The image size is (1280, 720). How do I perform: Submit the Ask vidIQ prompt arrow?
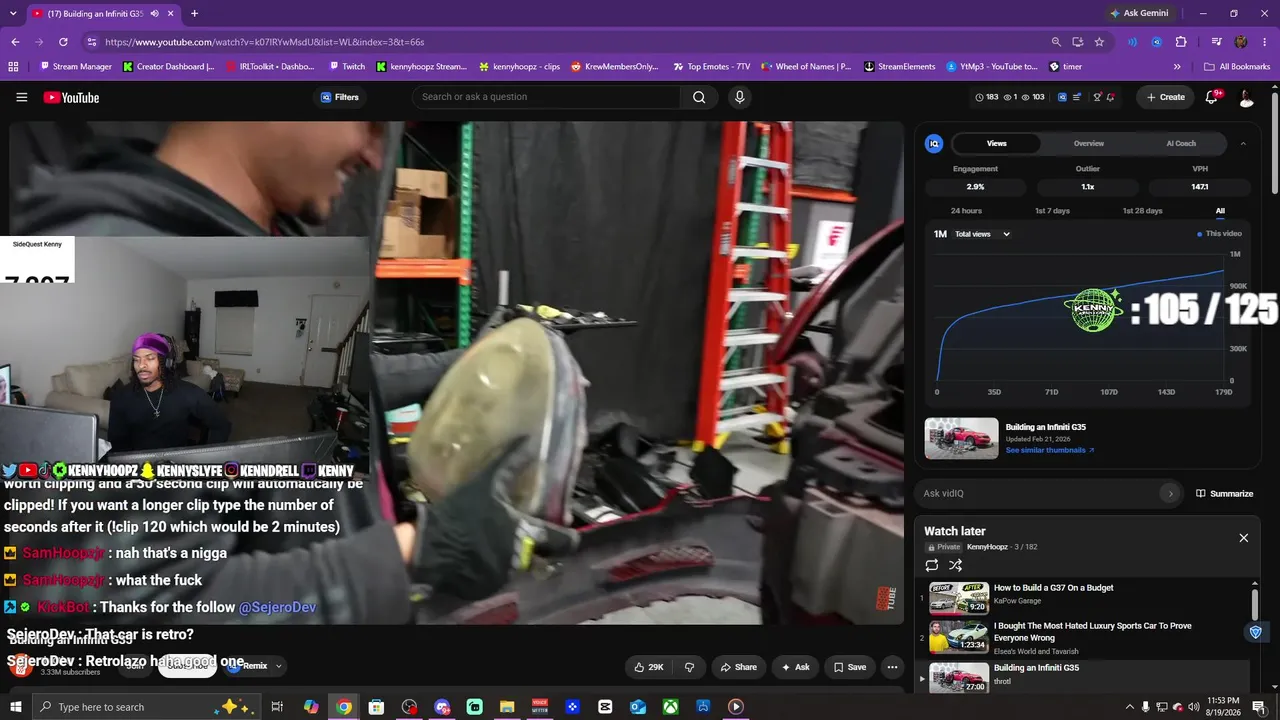1170,493
